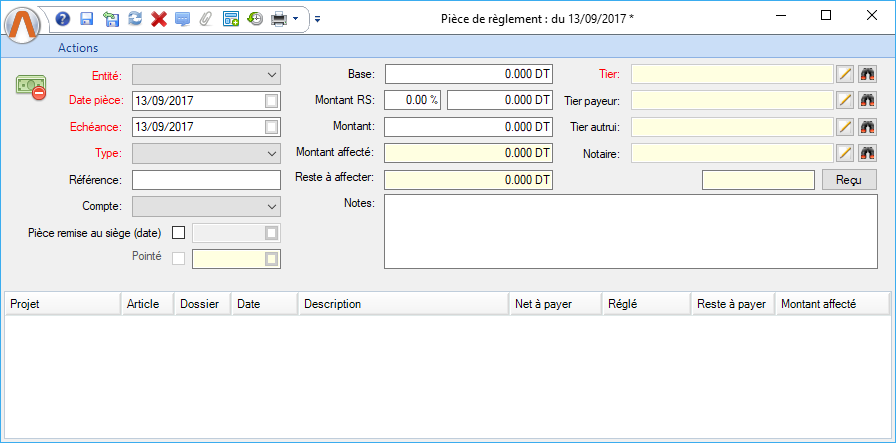Edit Notaire with the pencil icon
This screenshot has width=896, height=443.
pos(845,153)
